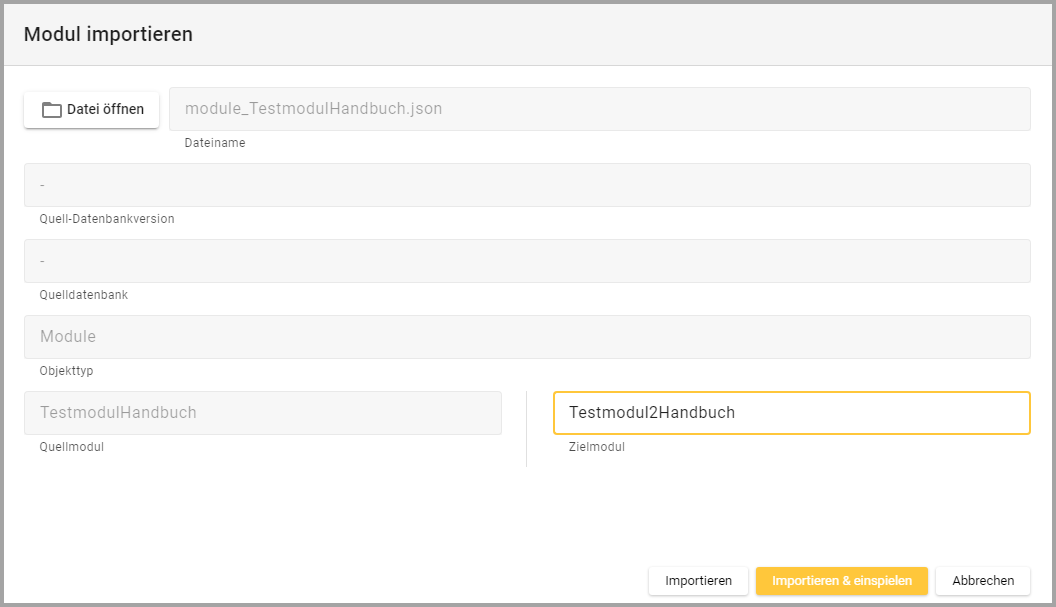
Task: Click the Objekttyp label text
Action: [66, 371]
